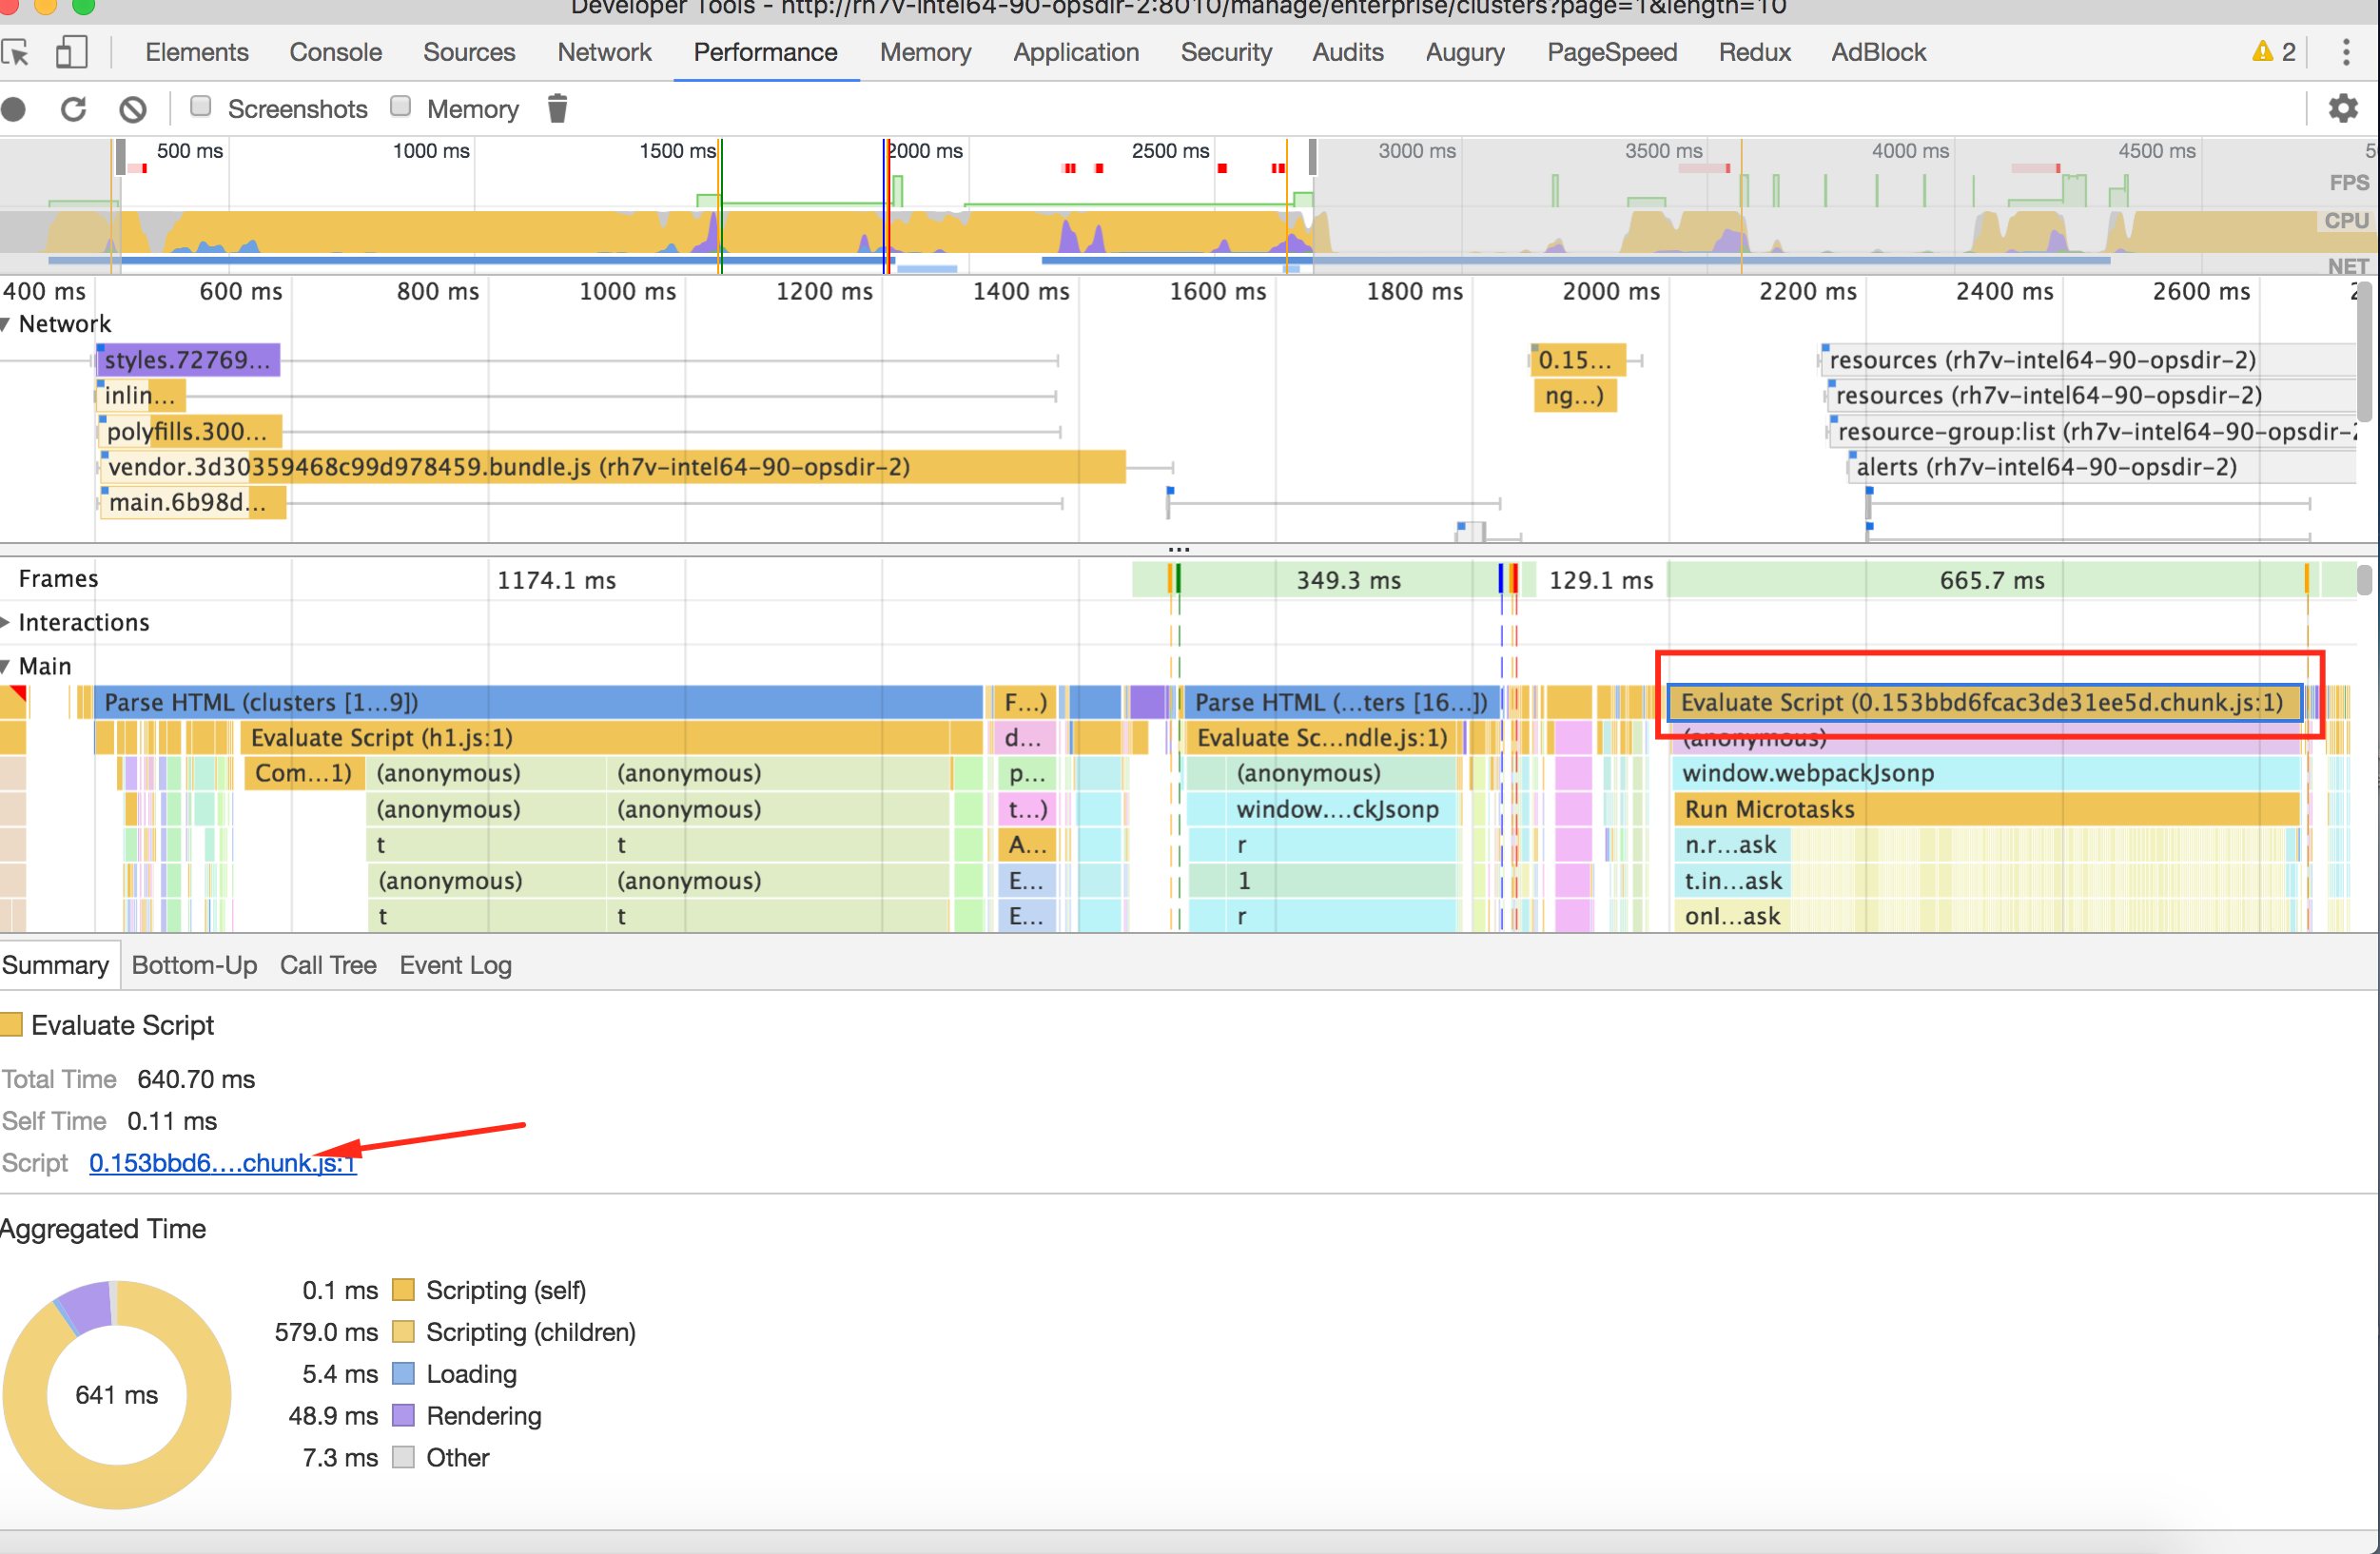Click the pane resize ellipsis handle
2380x1554 pixels.
(x=1179, y=549)
